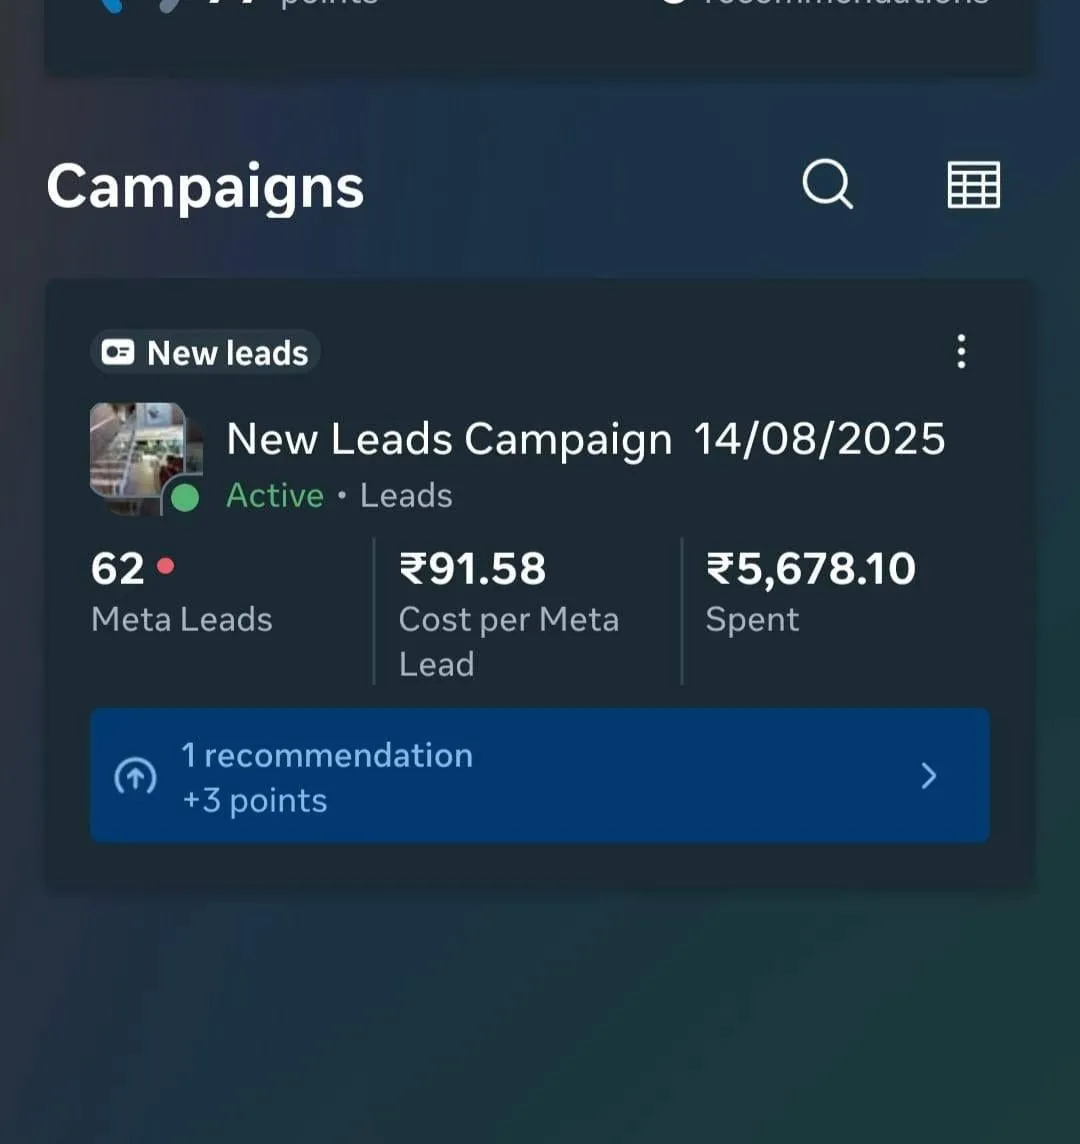Image resolution: width=1080 pixels, height=1144 pixels.
Task: Select the 62 Meta Leads metric
Action: 182,592
